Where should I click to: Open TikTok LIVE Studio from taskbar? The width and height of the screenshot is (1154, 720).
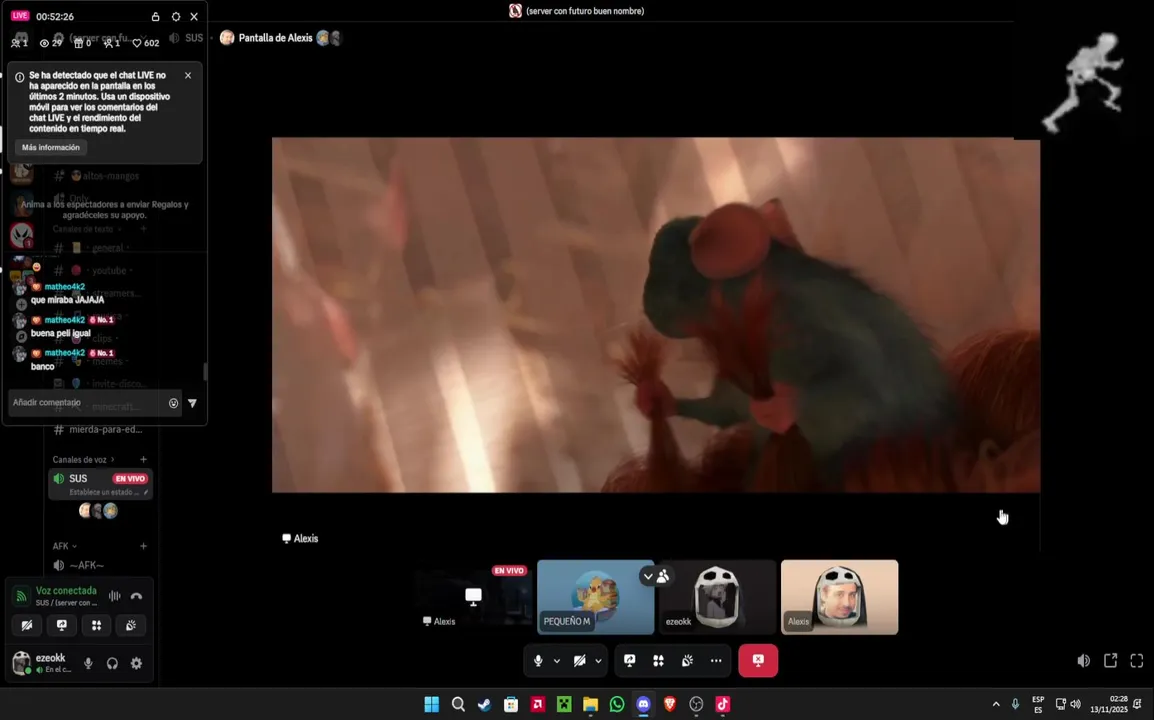point(723,705)
